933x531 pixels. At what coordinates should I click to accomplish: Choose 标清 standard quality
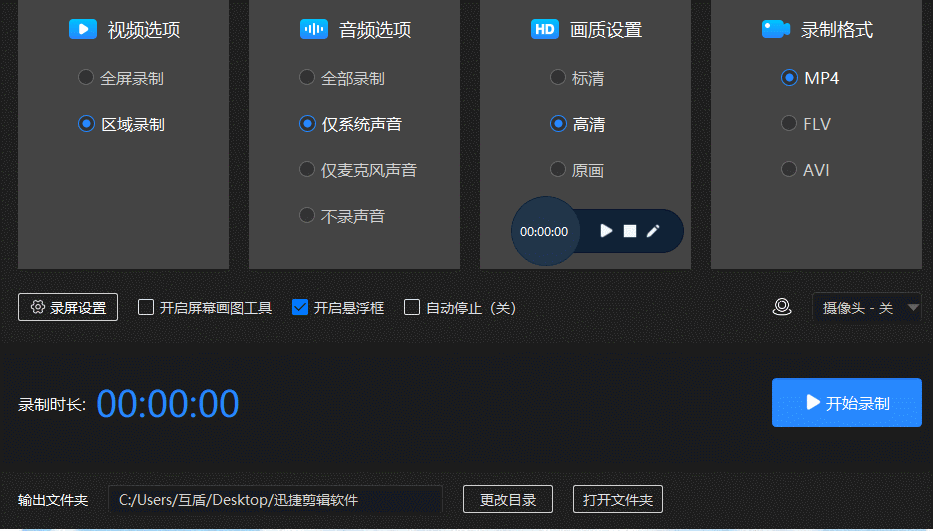[558, 78]
